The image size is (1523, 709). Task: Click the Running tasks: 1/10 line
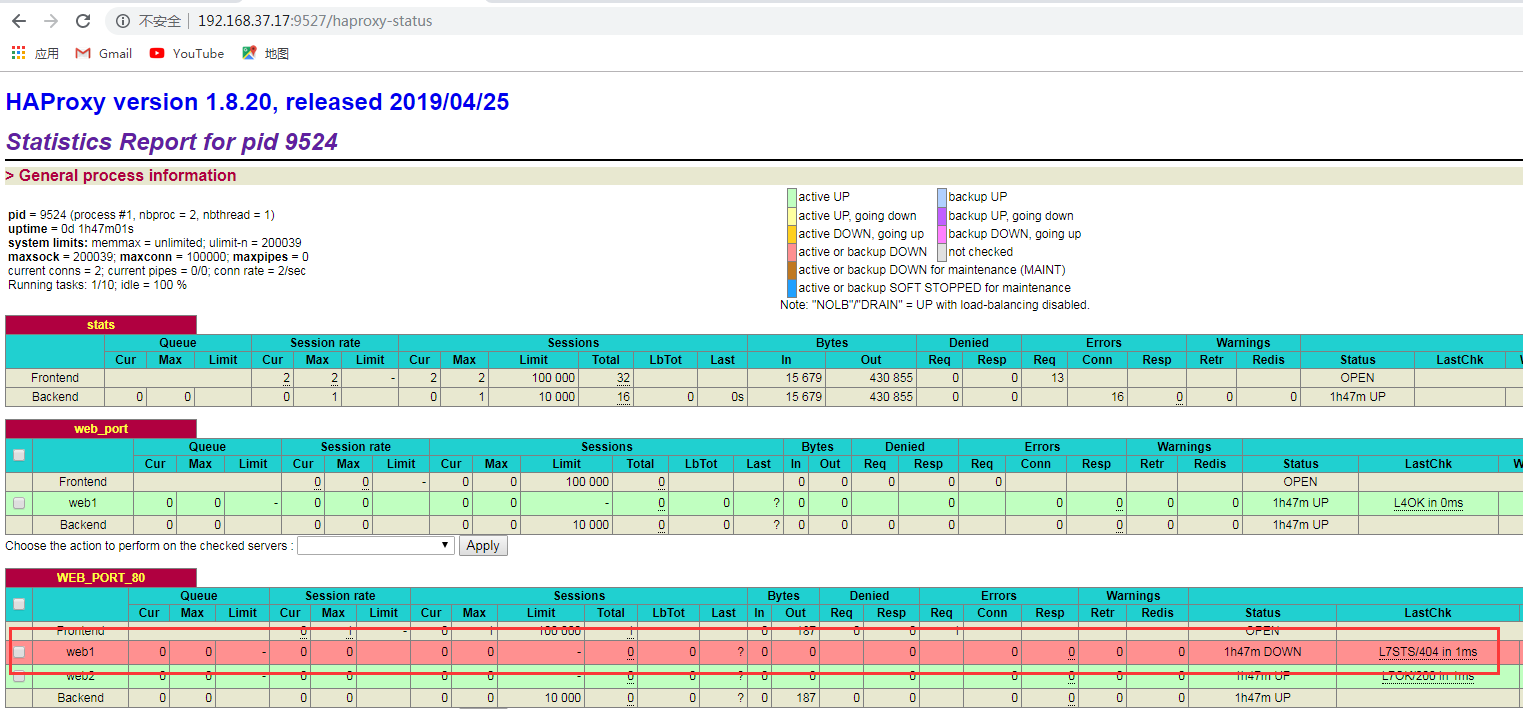click(97, 285)
